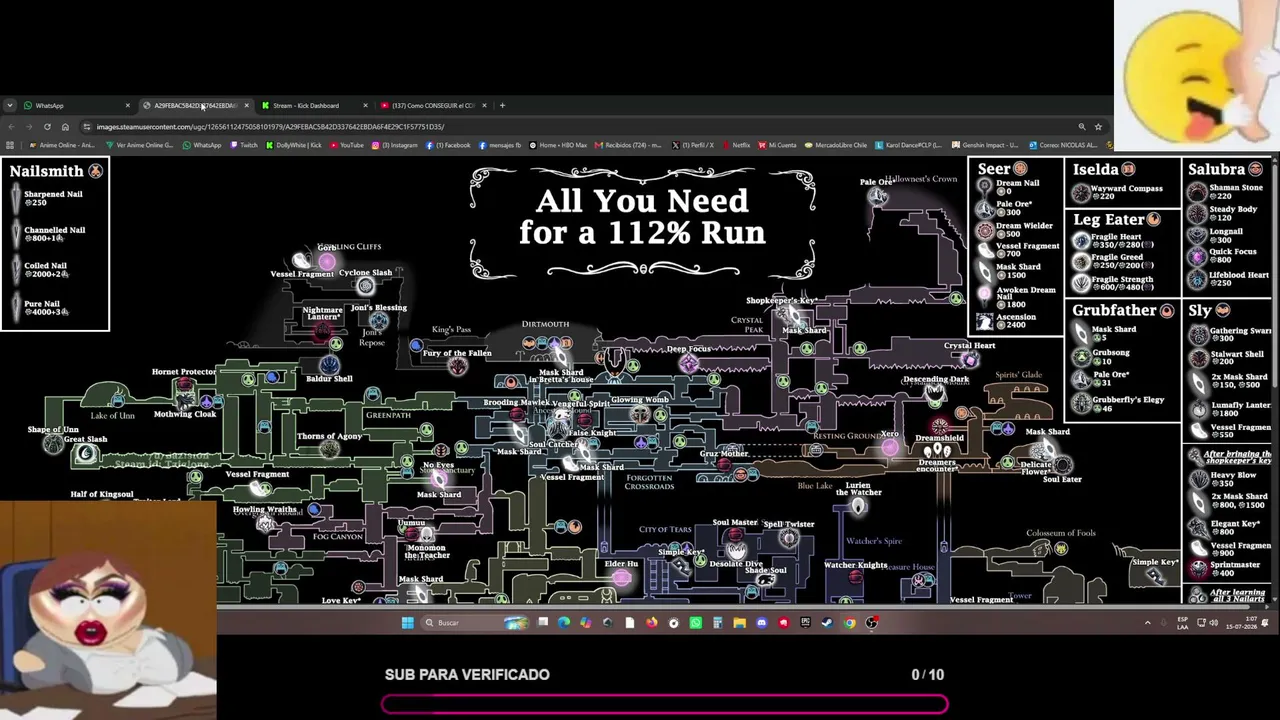
Task: Click the Nailsmith heading on the map
Action: coord(46,171)
